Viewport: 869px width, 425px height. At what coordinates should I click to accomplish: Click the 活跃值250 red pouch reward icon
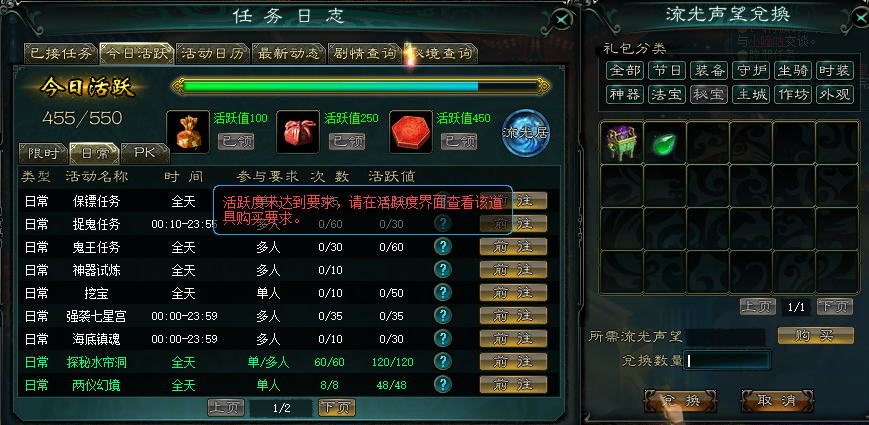(x=298, y=131)
